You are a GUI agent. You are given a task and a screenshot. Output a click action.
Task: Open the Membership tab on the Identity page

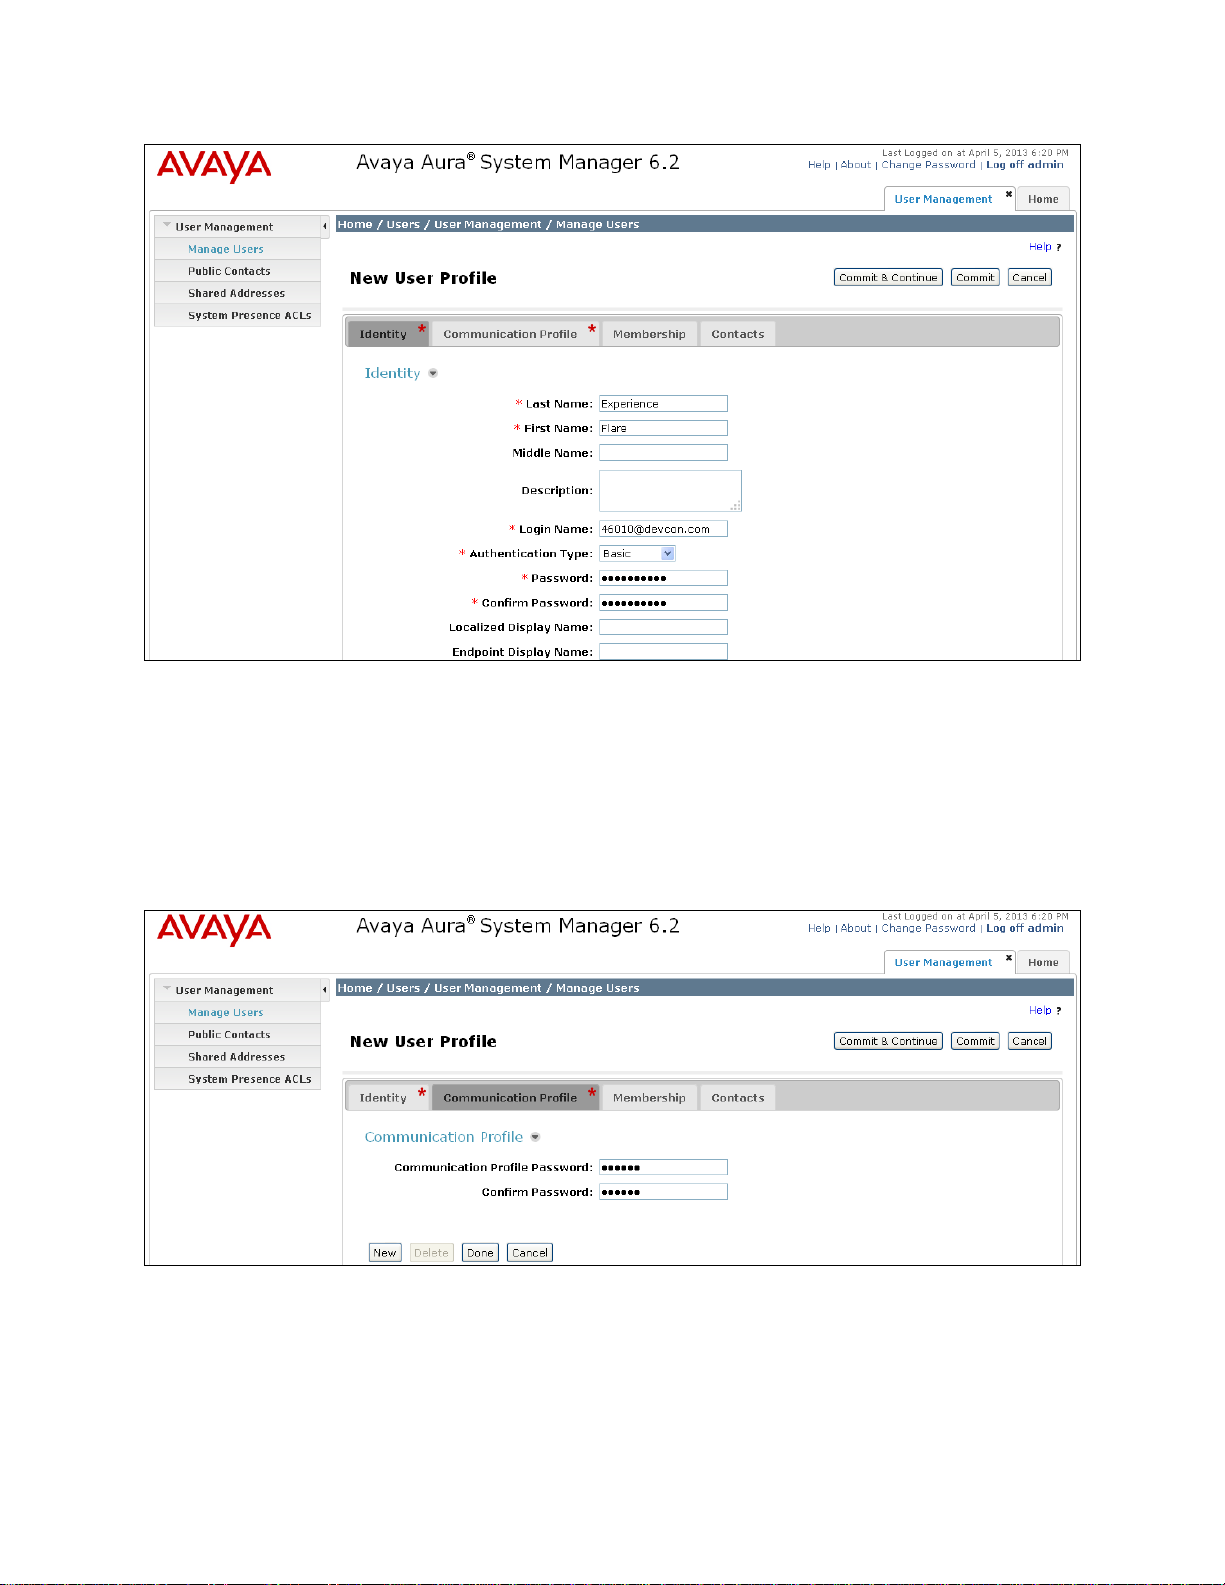649,334
